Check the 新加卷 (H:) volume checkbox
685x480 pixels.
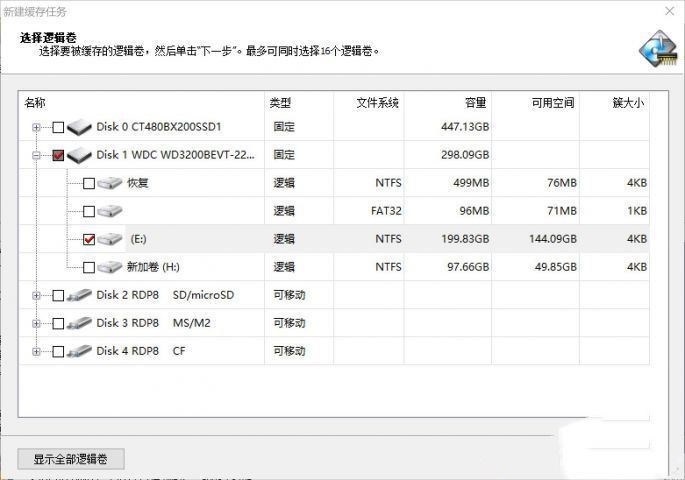[x=89, y=267]
